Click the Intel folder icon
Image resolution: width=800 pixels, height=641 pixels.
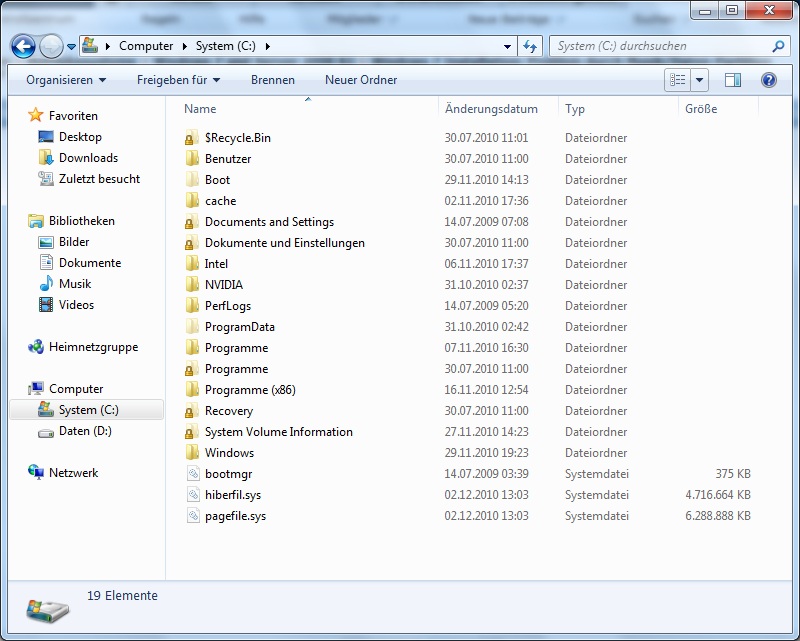(x=192, y=263)
